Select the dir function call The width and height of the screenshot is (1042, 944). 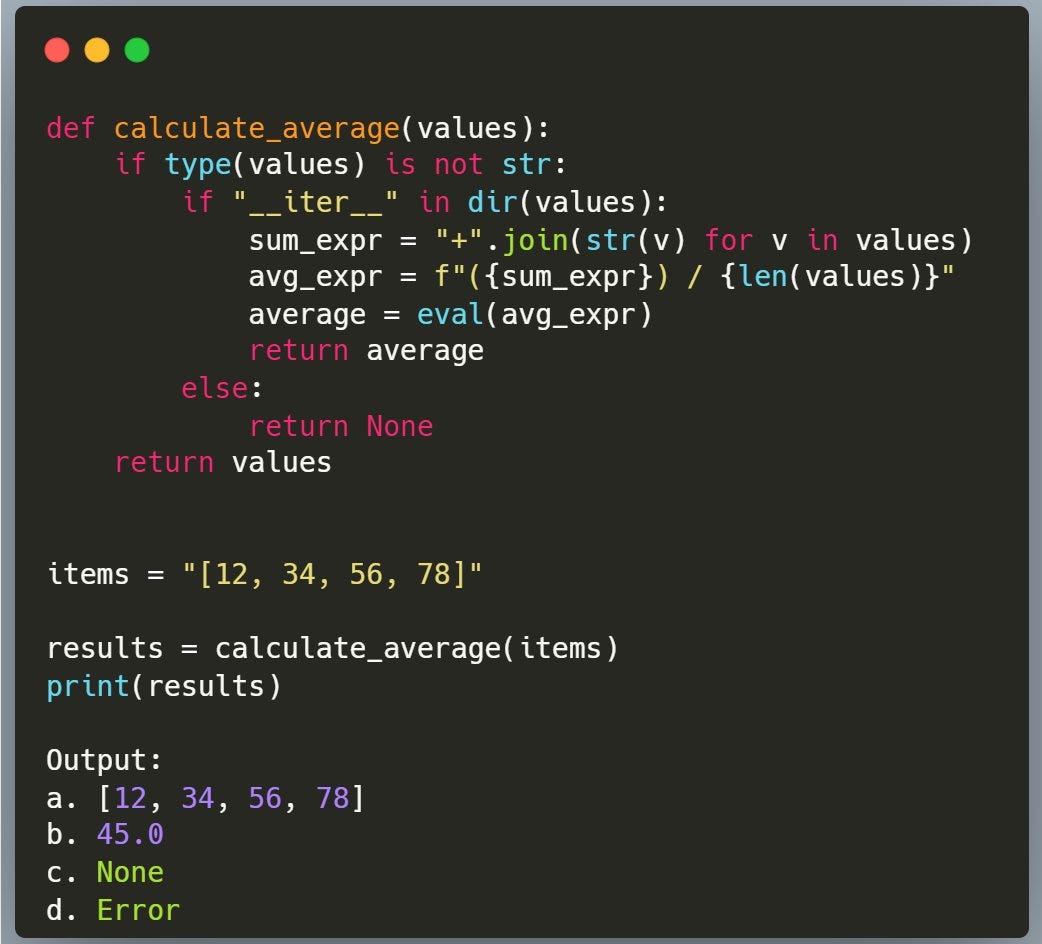point(491,201)
